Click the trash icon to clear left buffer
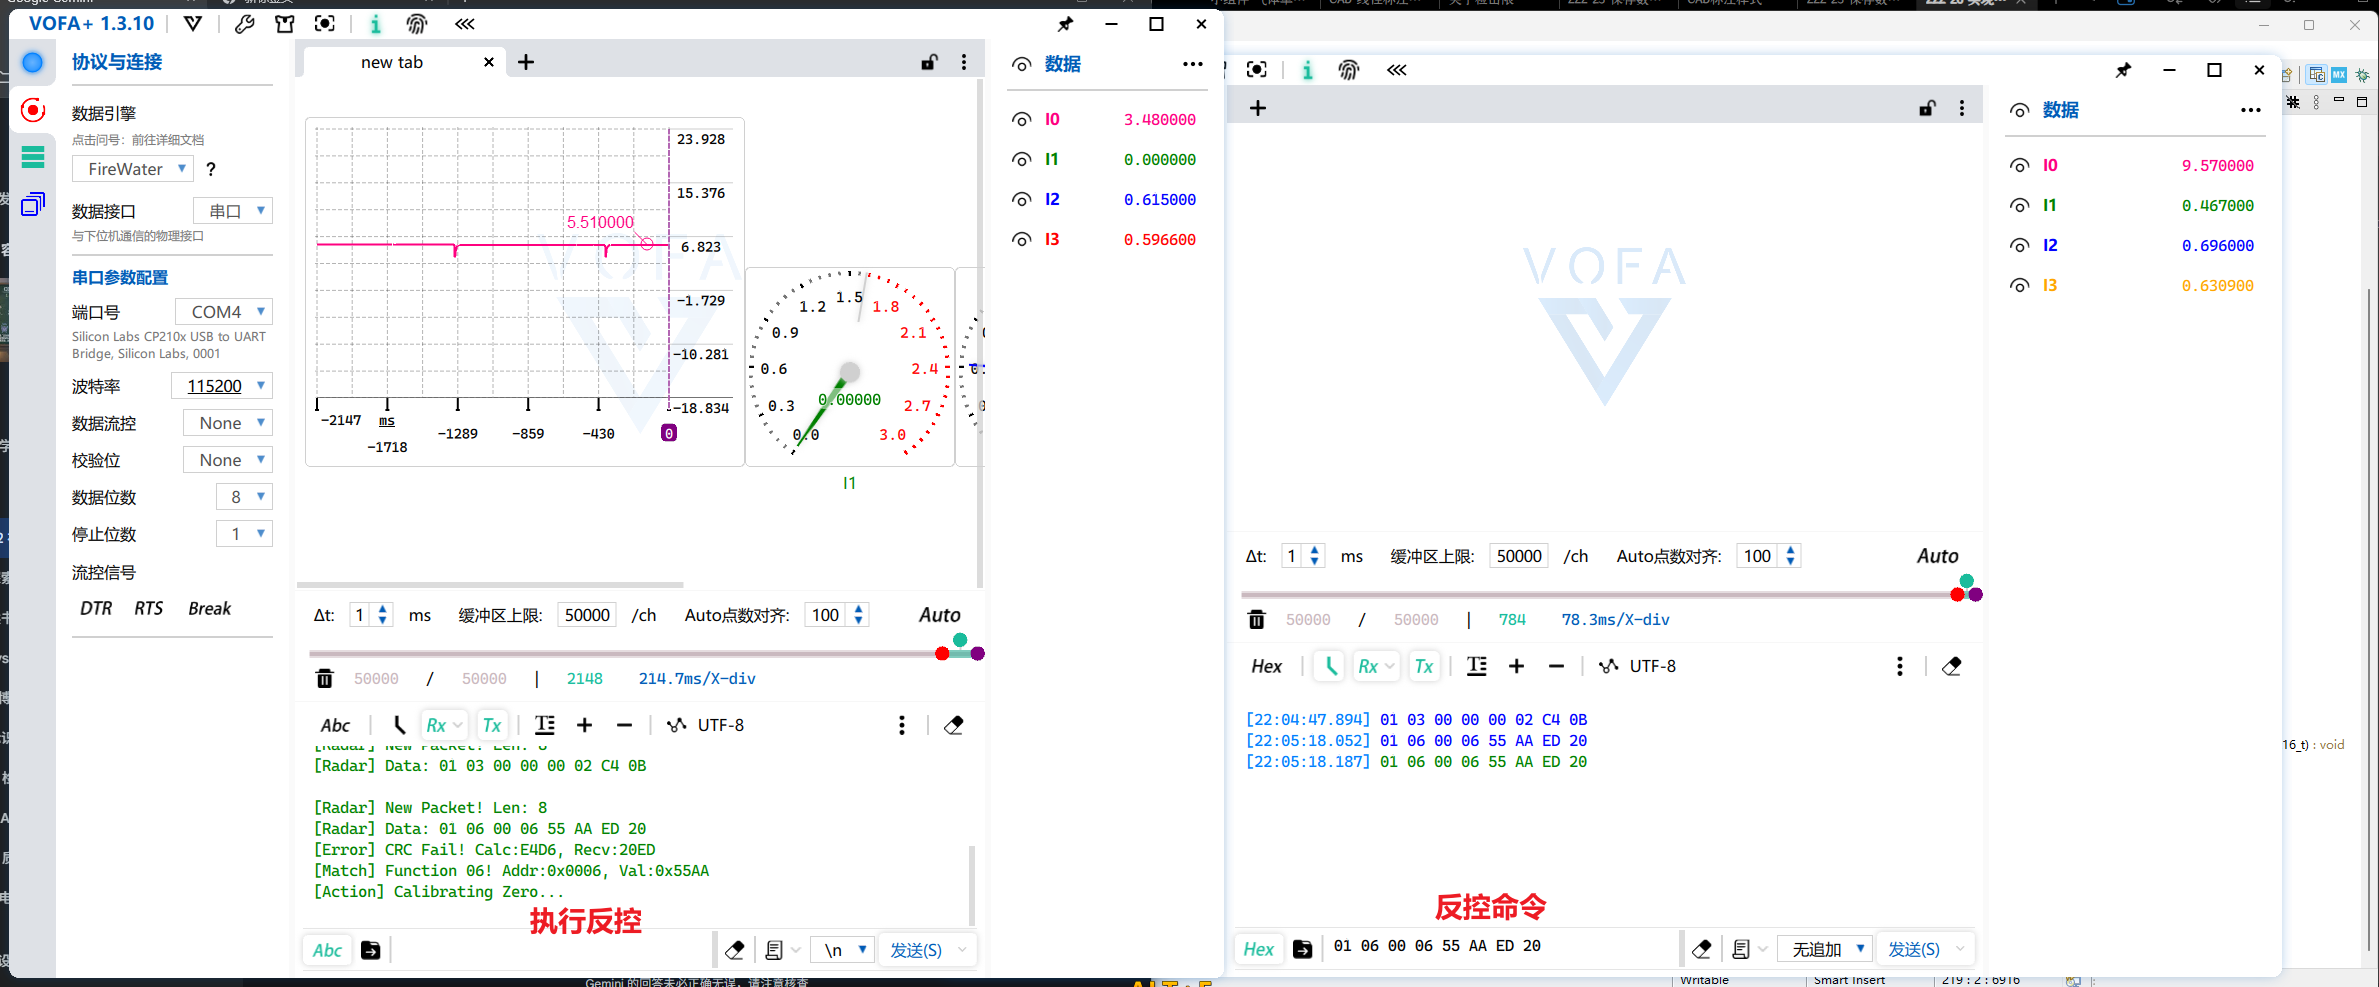2379x987 pixels. [324, 679]
